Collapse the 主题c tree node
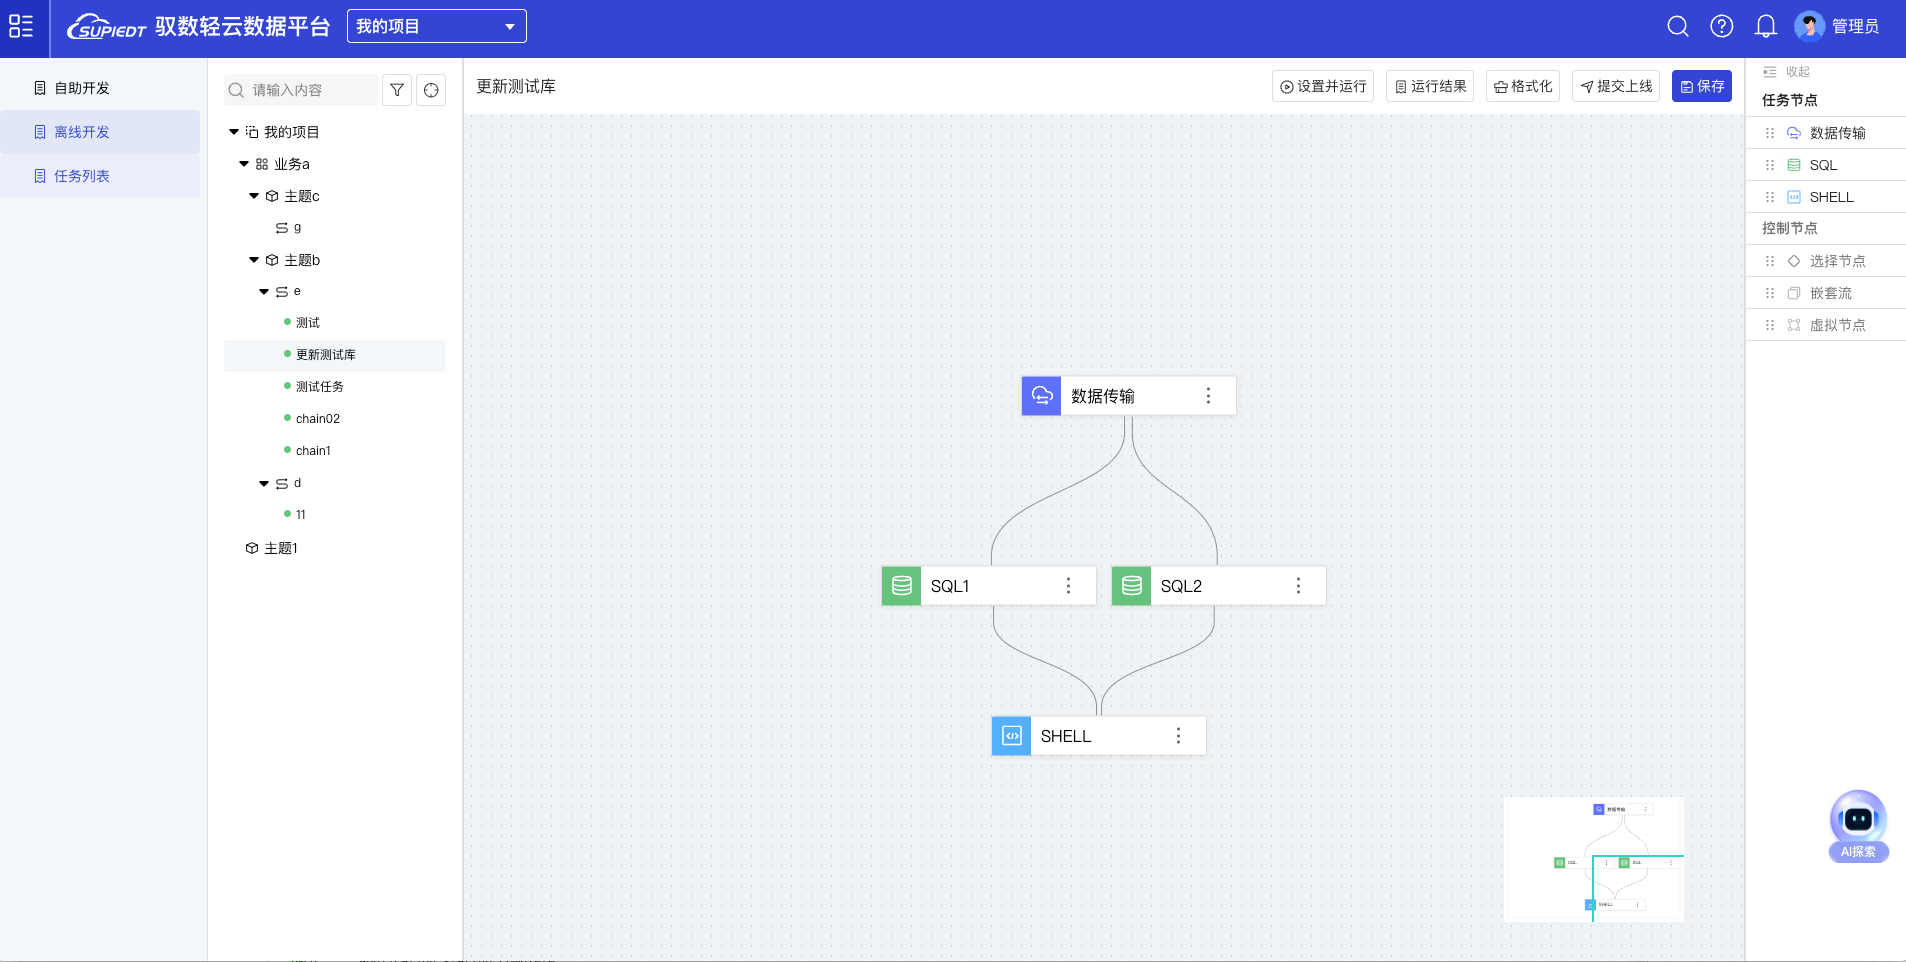Image resolution: width=1906 pixels, height=962 pixels. click(254, 196)
